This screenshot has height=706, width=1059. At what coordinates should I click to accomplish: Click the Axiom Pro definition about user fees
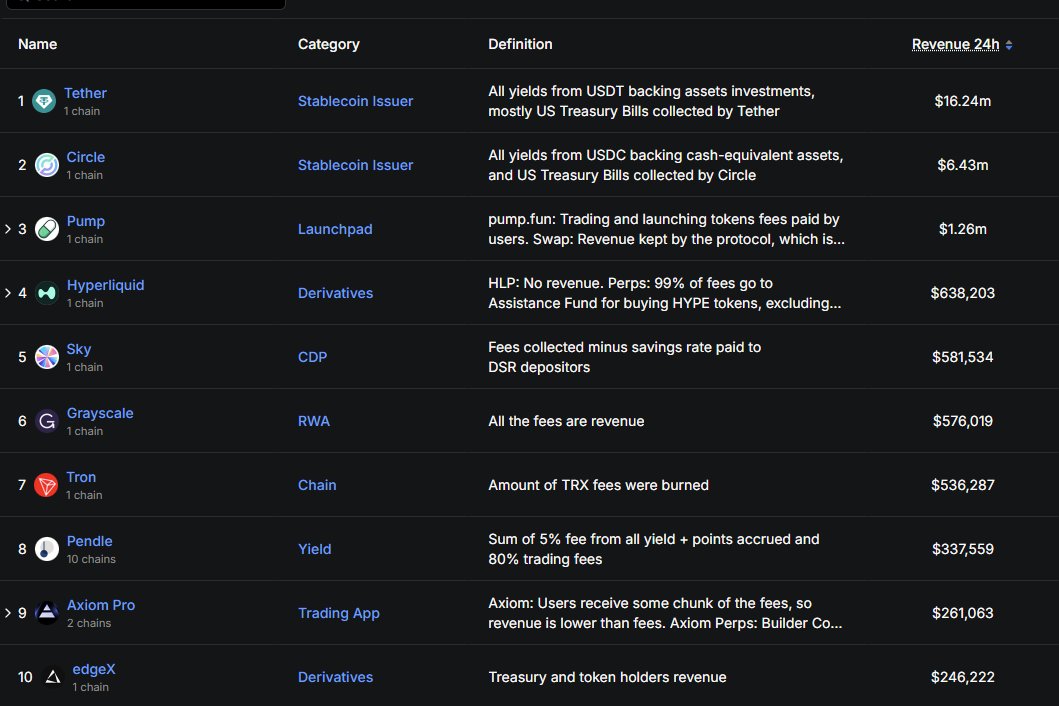[x=665, y=613]
